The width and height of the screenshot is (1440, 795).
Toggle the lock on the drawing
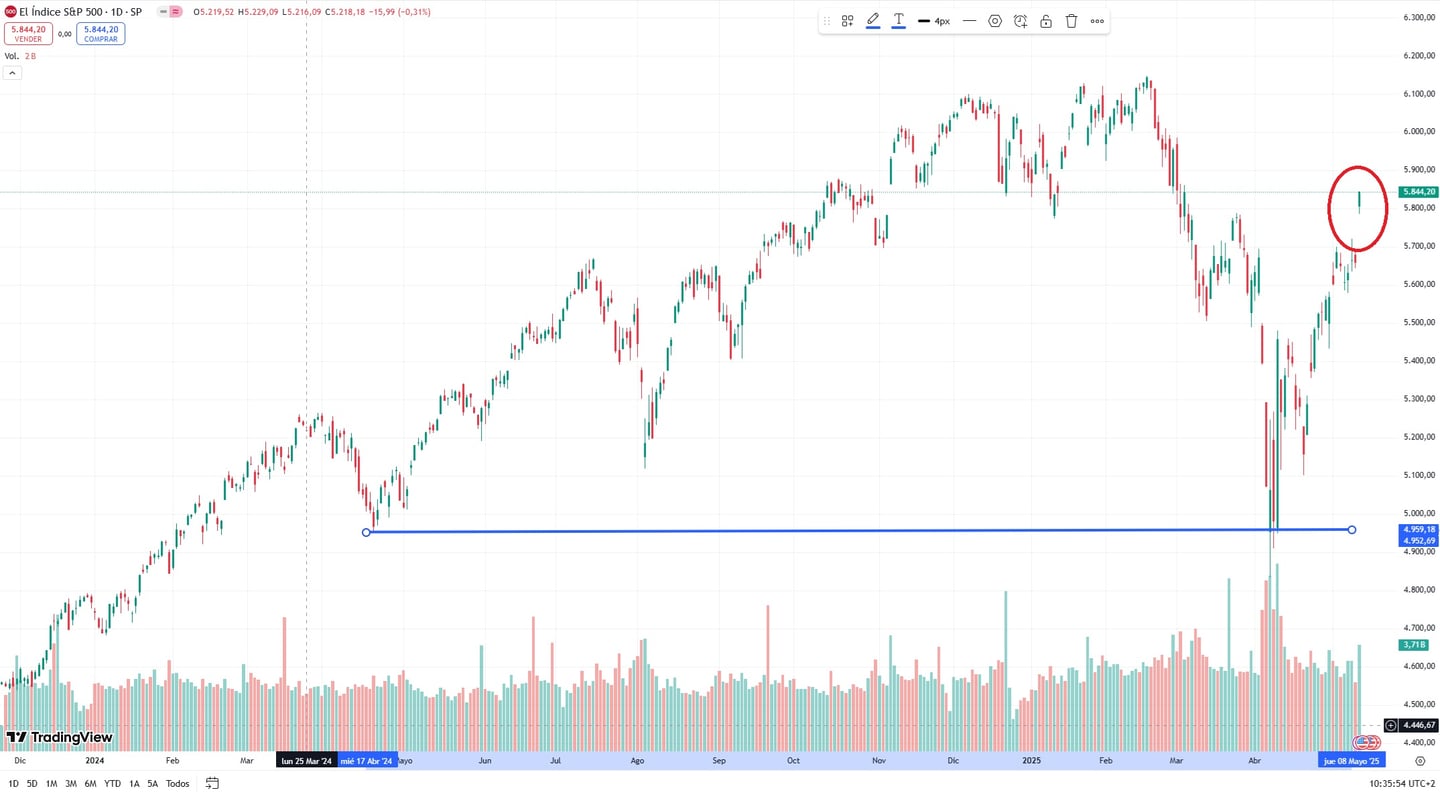1046,21
